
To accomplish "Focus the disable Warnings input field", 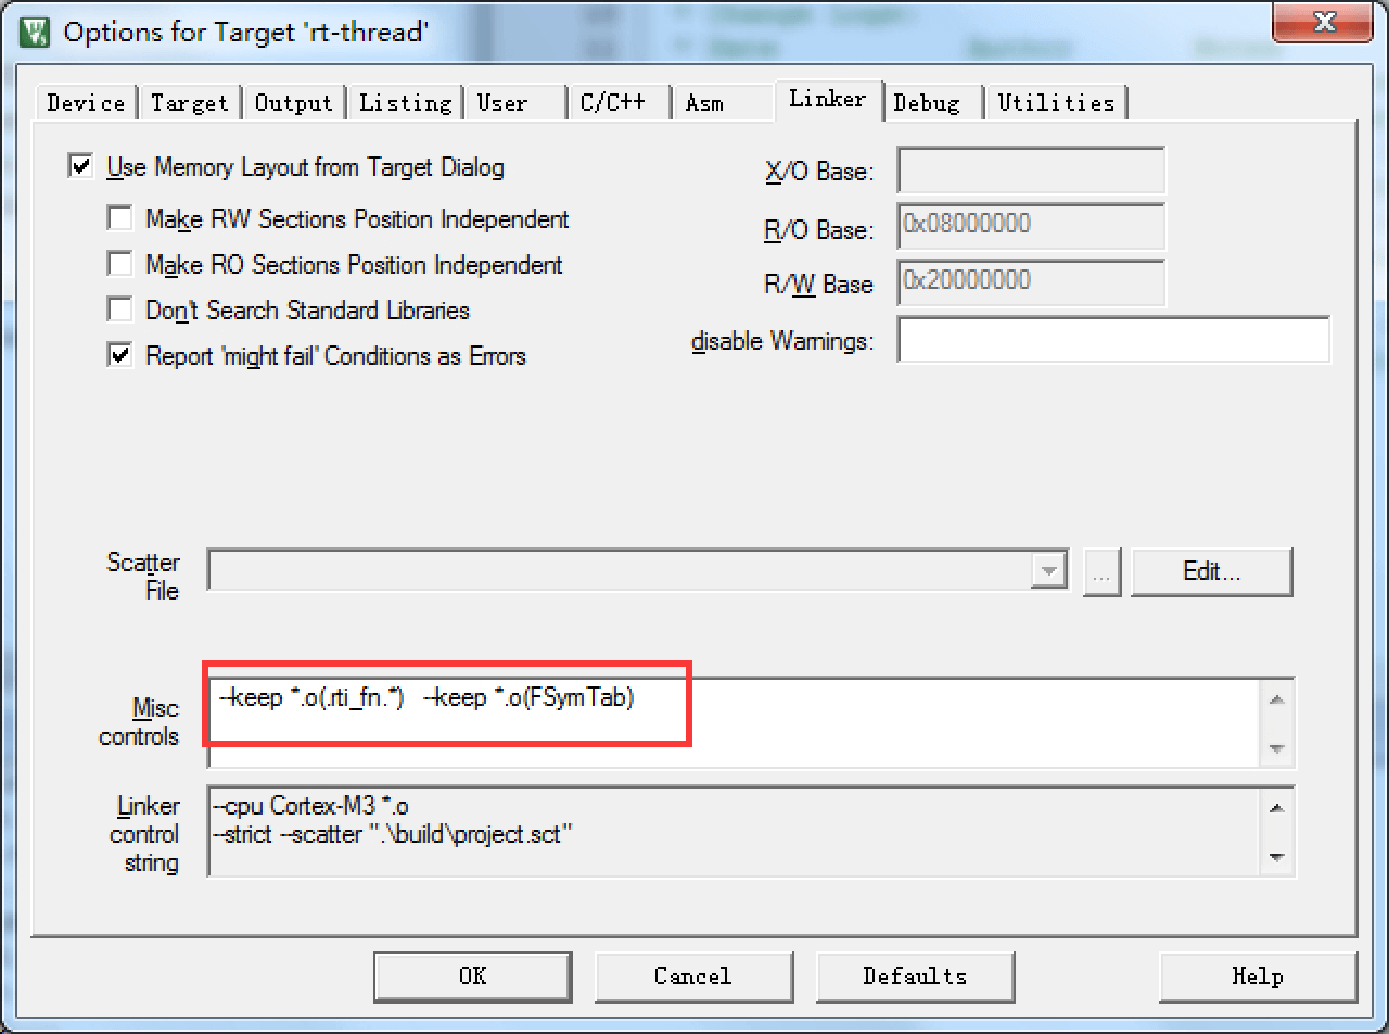I will (1114, 340).
